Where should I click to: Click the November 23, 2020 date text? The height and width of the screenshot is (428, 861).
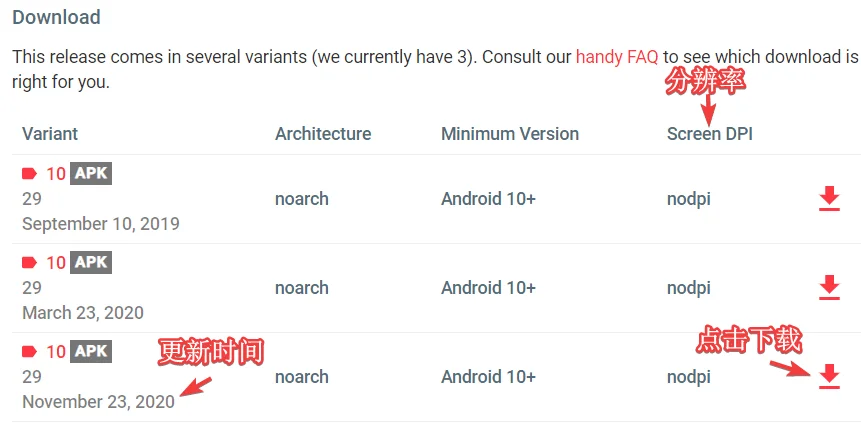98,402
